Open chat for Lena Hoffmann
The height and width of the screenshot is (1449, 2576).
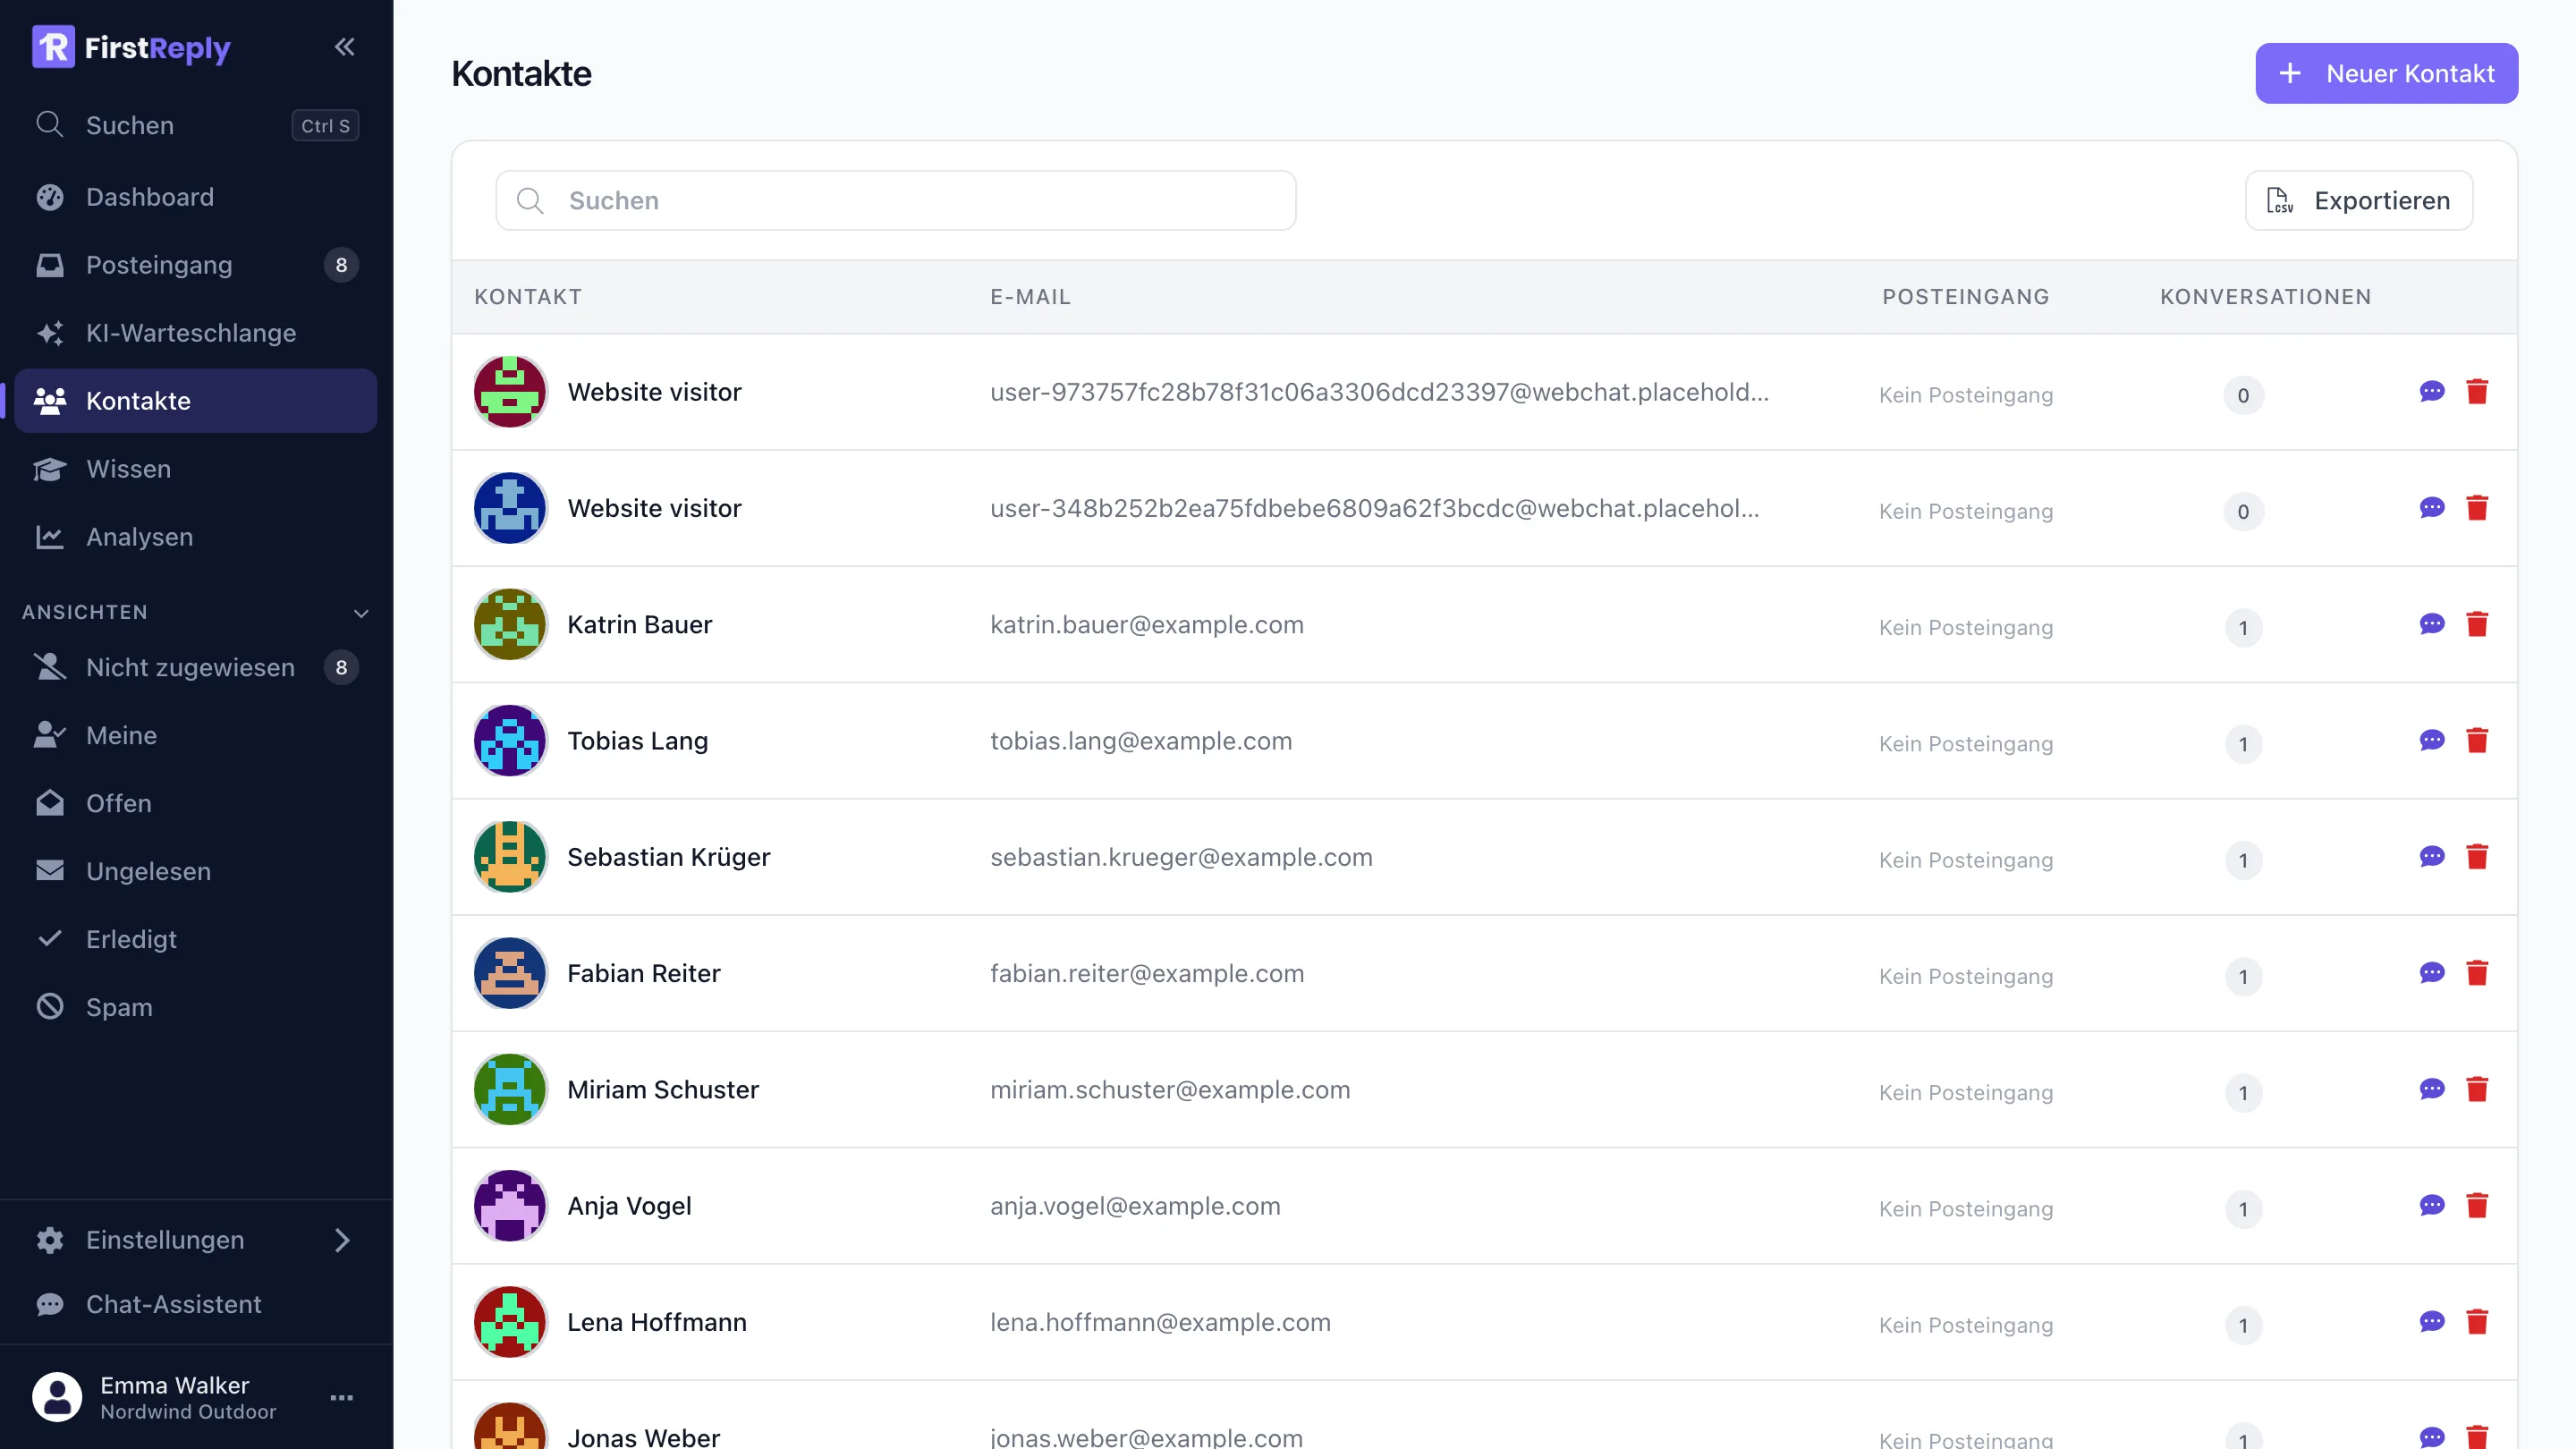(2432, 1321)
